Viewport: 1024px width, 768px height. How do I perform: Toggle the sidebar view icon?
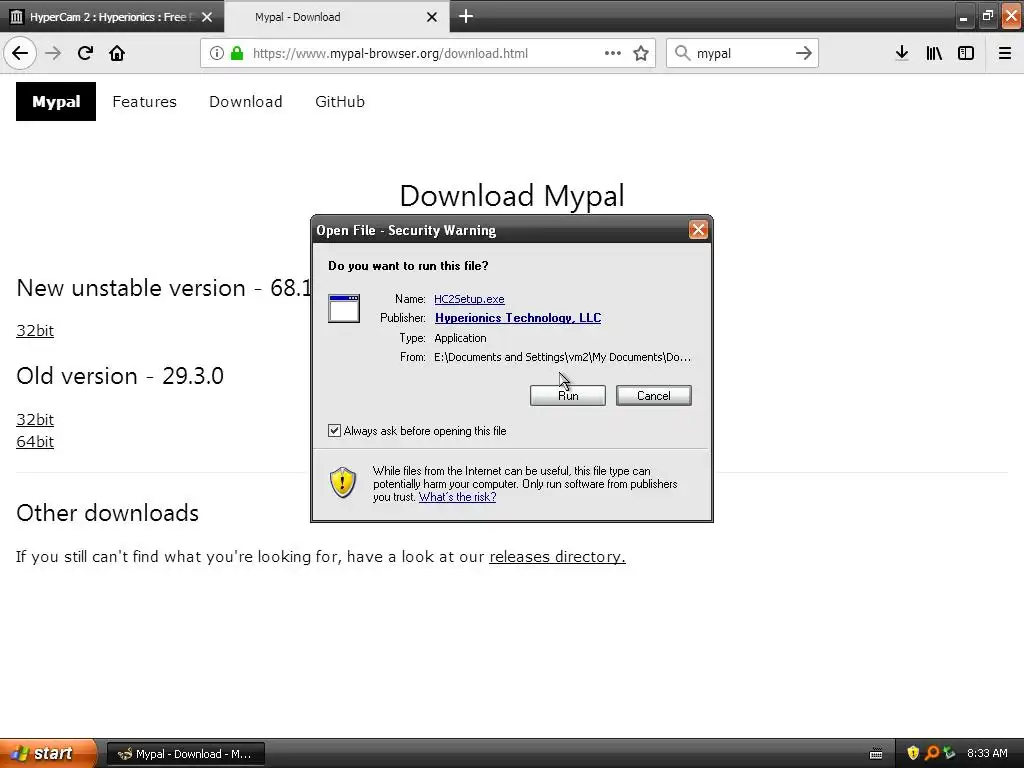(x=966, y=53)
